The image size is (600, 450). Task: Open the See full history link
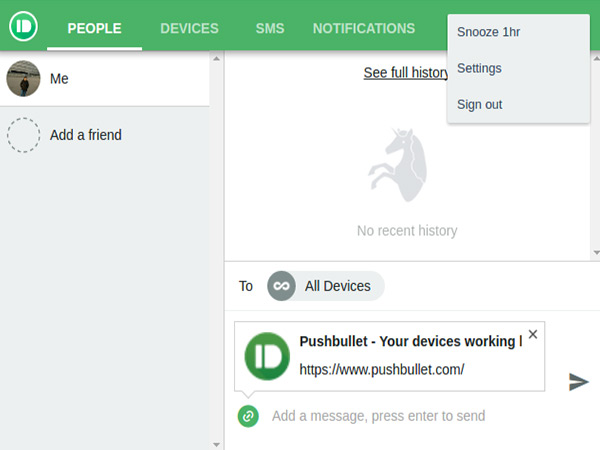(406, 73)
